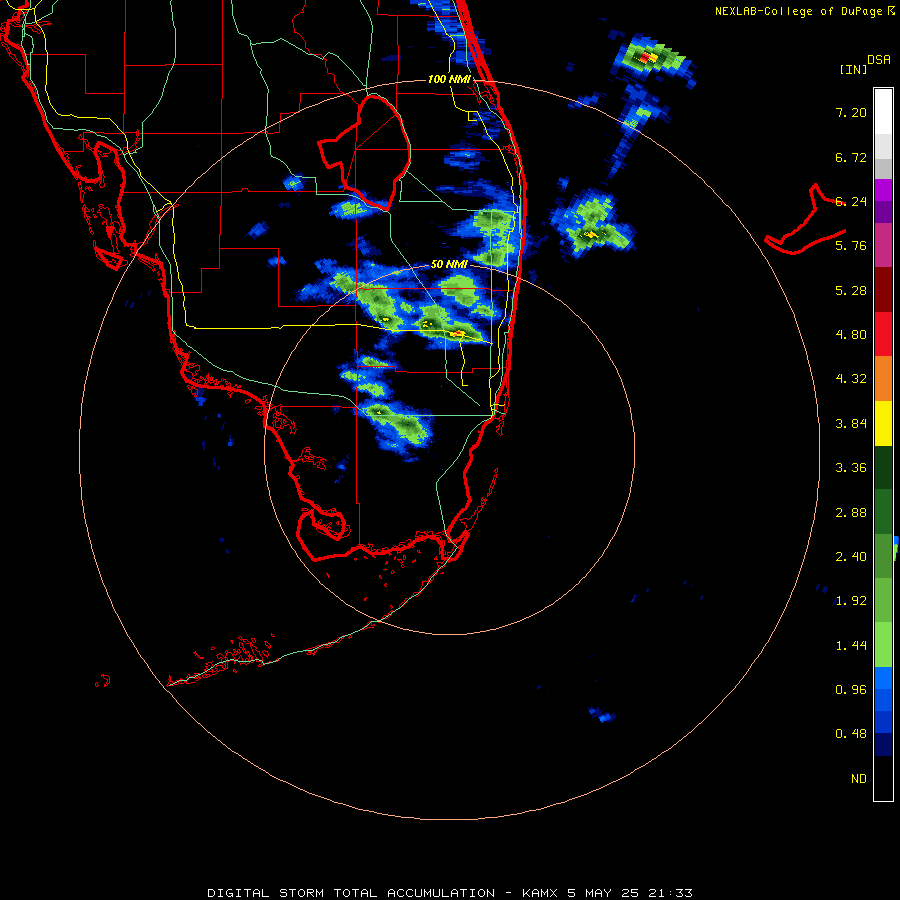Click the 3.36 legend value
Screen dimensions: 900x900
851,468
